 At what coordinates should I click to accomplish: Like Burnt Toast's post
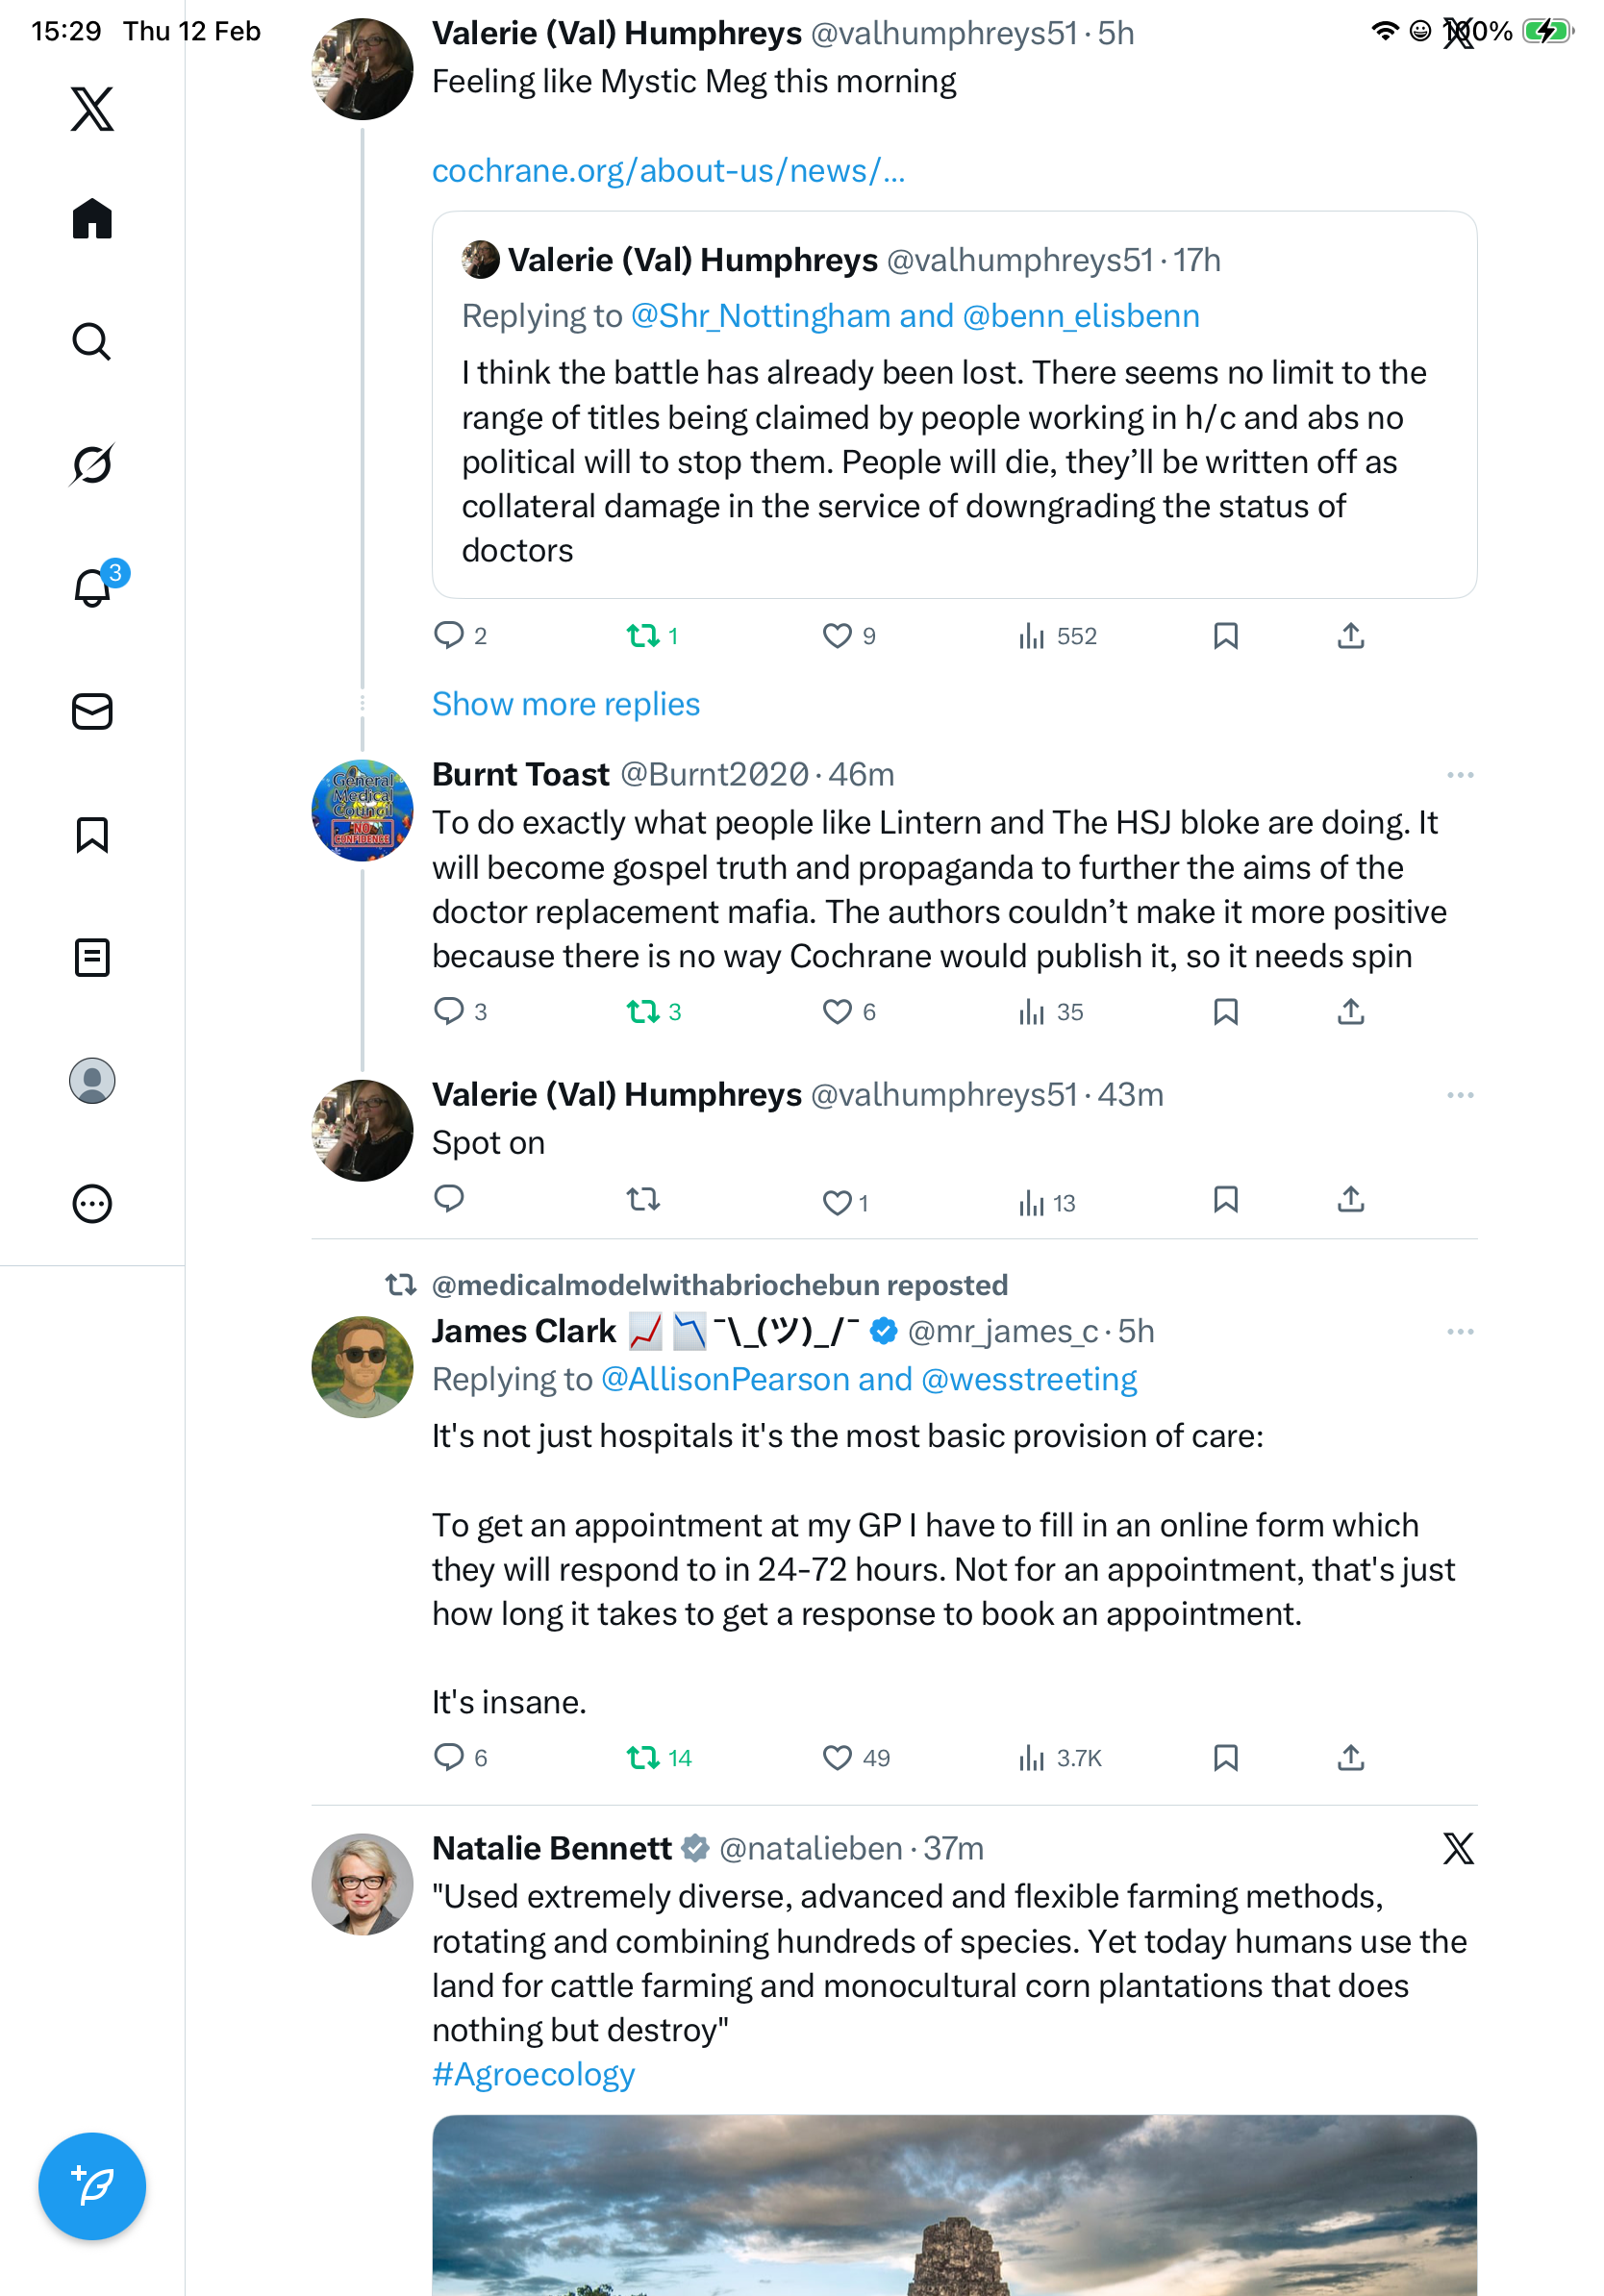(837, 1011)
